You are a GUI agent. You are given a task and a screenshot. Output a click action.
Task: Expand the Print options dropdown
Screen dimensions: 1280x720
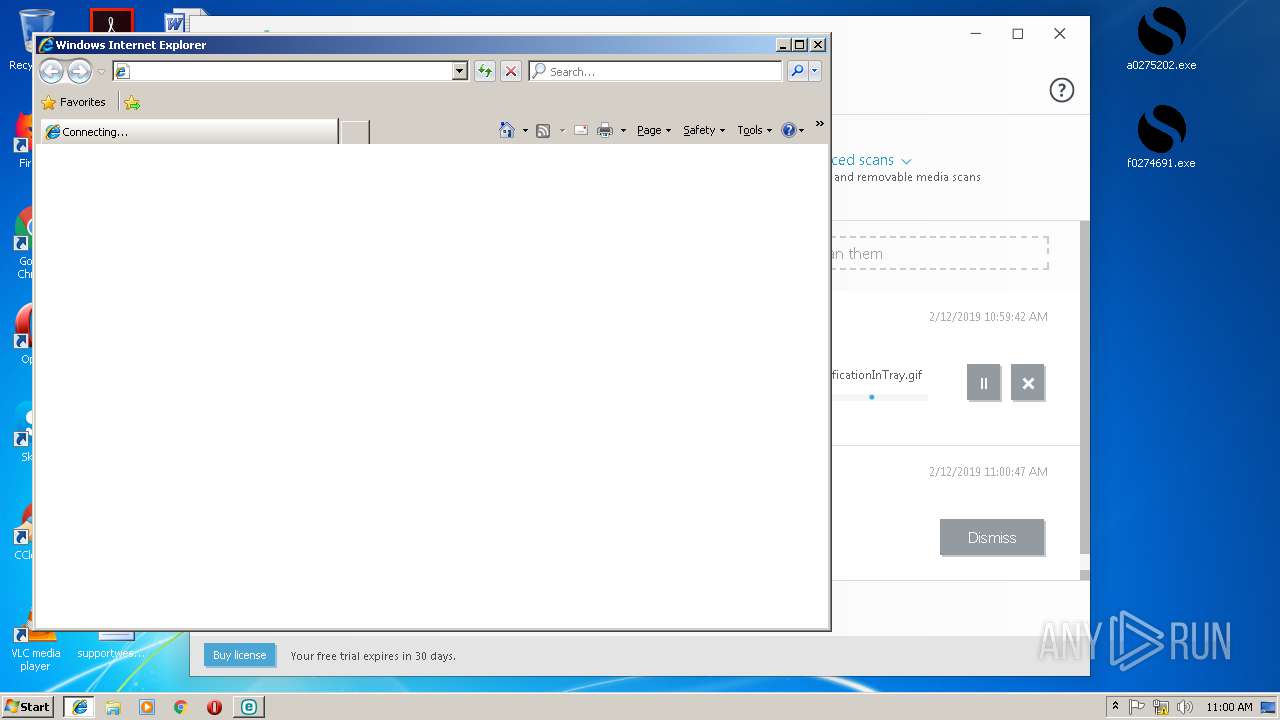623,130
